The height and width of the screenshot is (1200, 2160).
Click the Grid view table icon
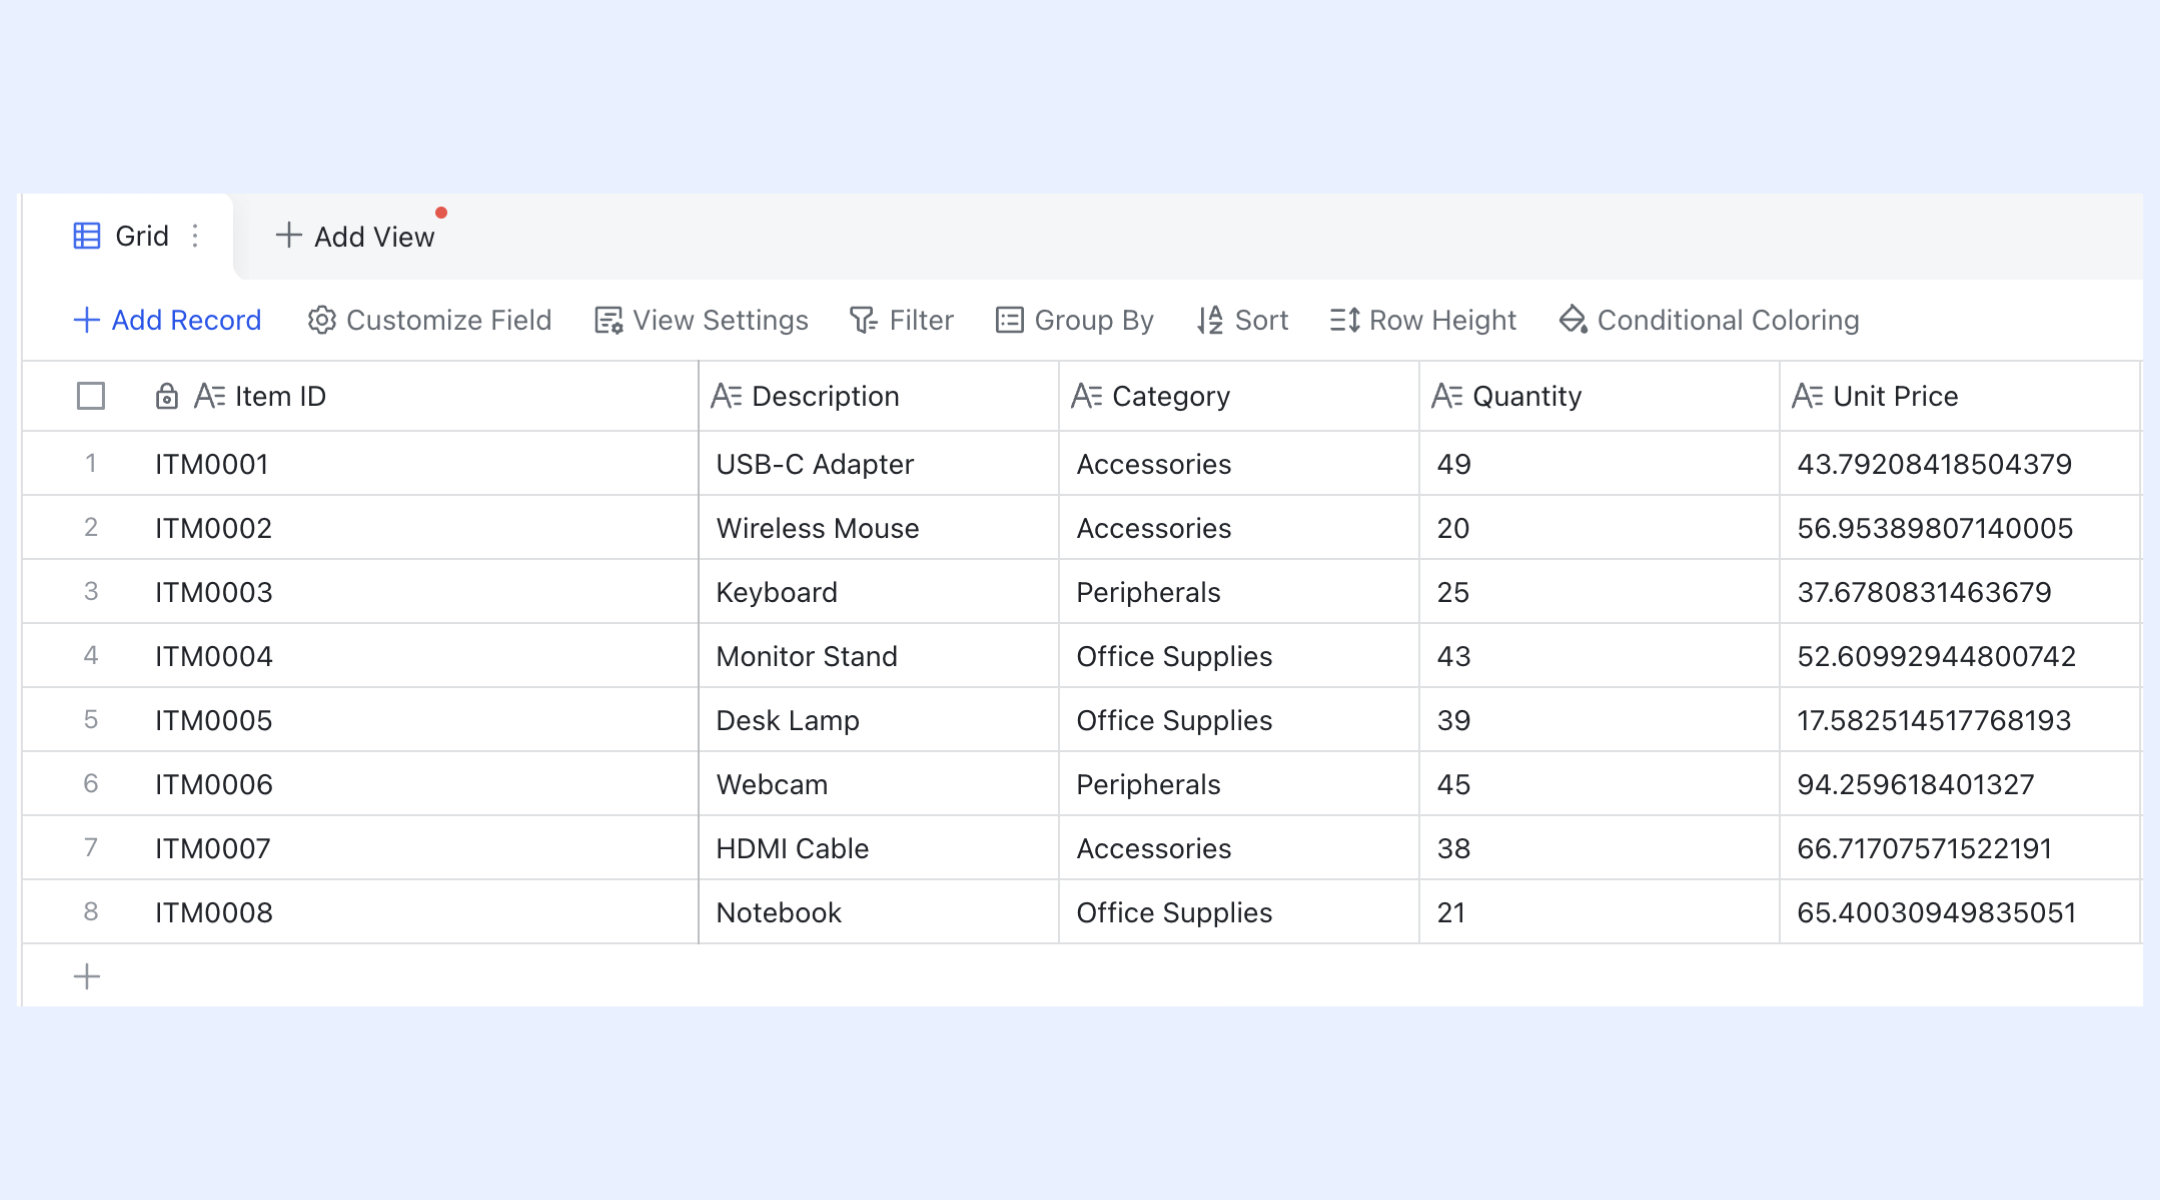click(x=87, y=236)
